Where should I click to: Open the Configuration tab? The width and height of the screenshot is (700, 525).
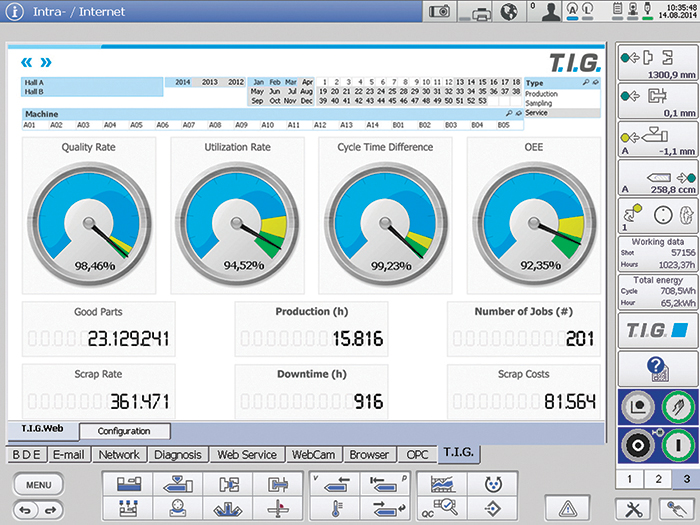[x=124, y=431]
